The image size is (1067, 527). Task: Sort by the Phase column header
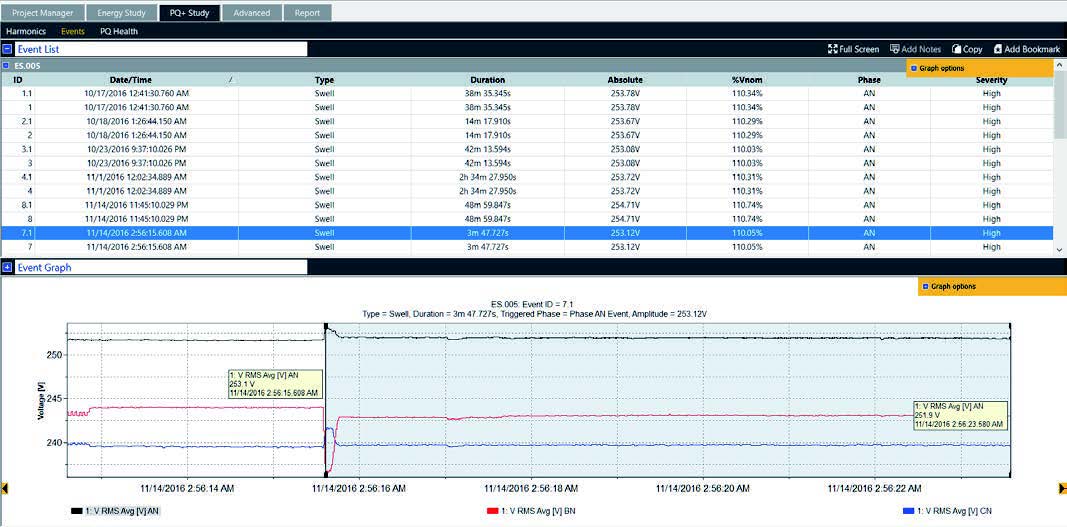coord(869,80)
